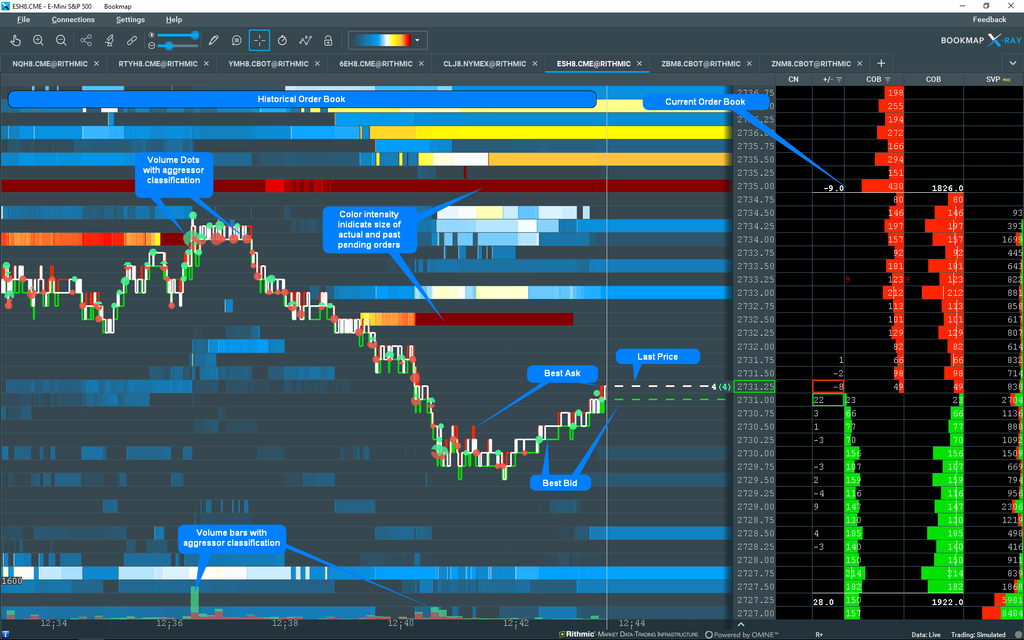Click the T icon in bottom-left corner

point(5,634)
